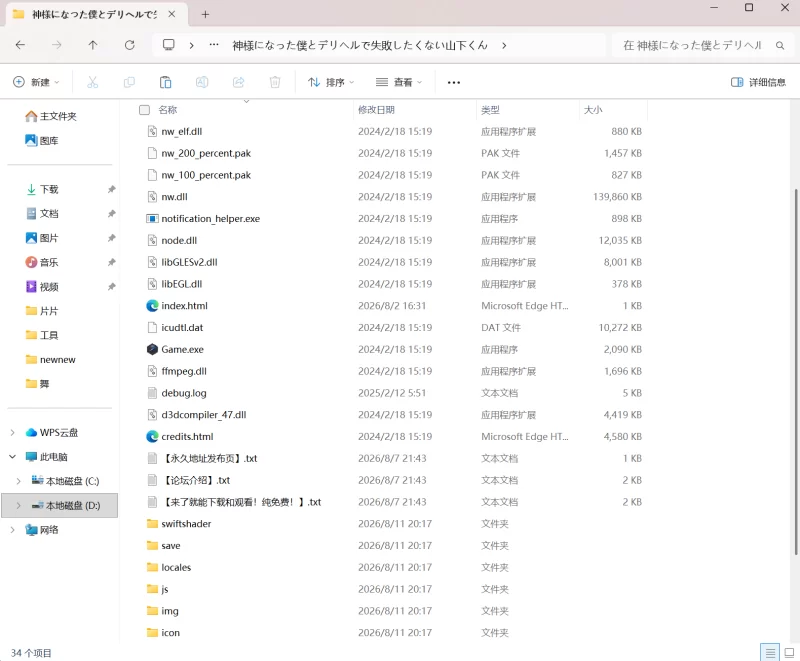Go up one folder level

92,45
